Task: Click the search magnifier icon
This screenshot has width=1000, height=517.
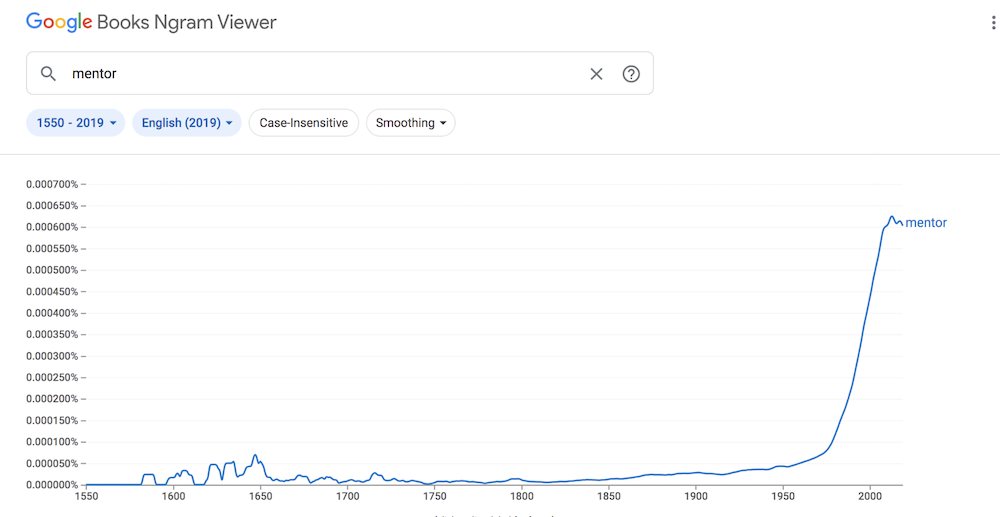Action: click(48, 73)
